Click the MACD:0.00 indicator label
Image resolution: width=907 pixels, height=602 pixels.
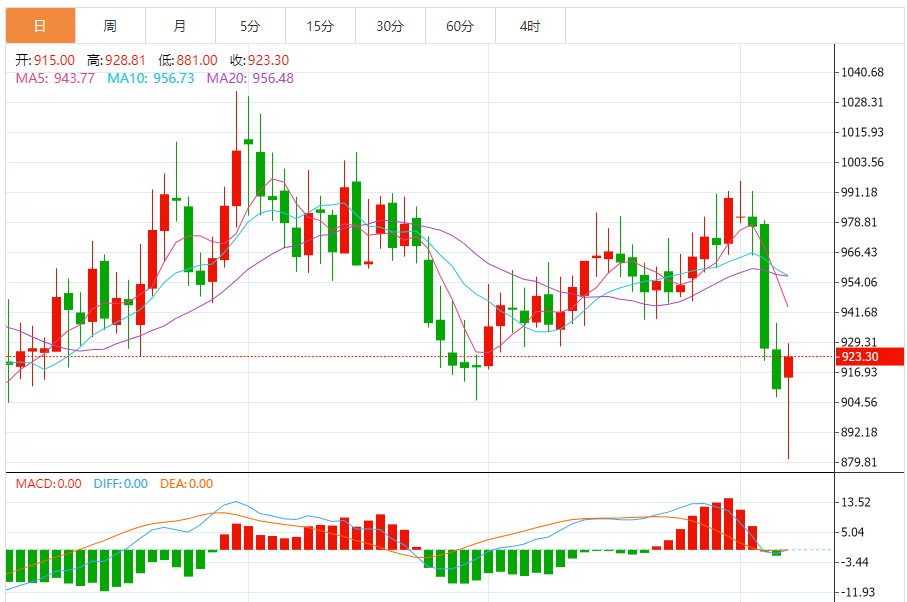(49, 484)
